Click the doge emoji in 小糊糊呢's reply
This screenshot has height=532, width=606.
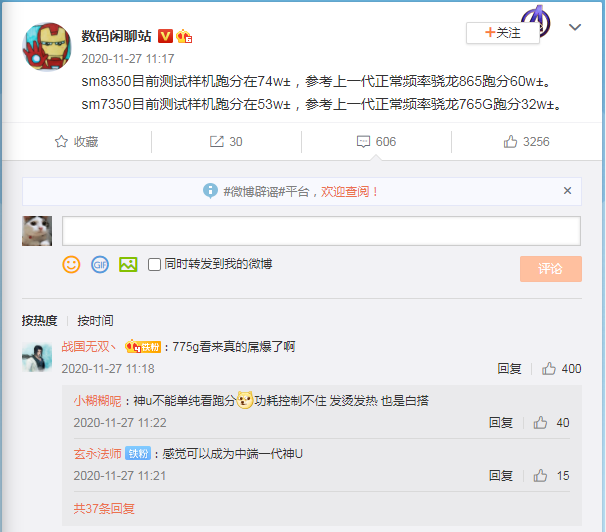click(x=245, y=400)
